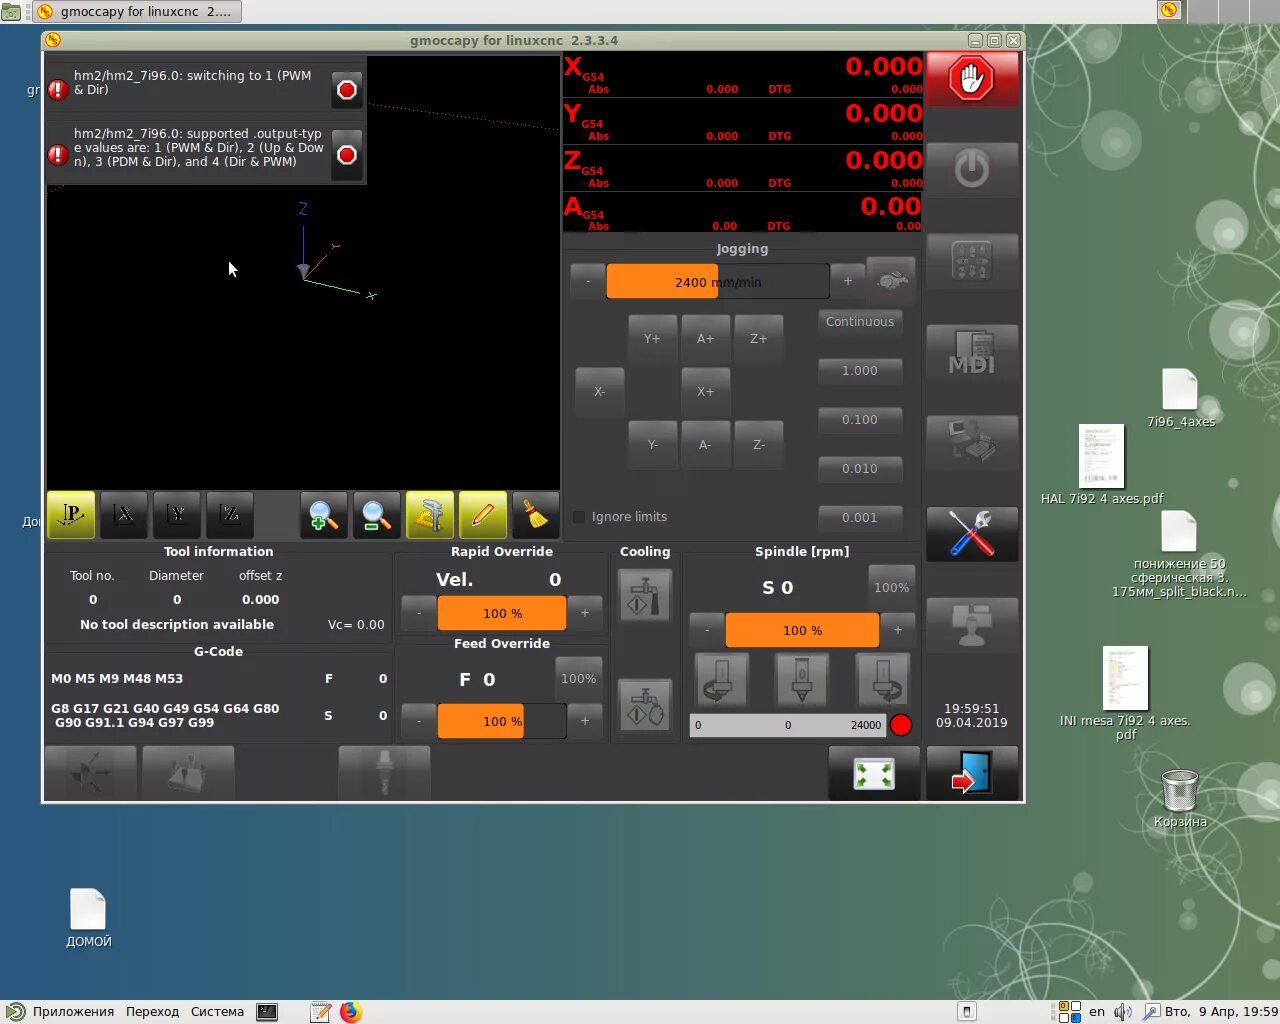Select 1.000 jog increment
The width and height of the screenshot is (1280, 1024).
(x=860, y=371)
